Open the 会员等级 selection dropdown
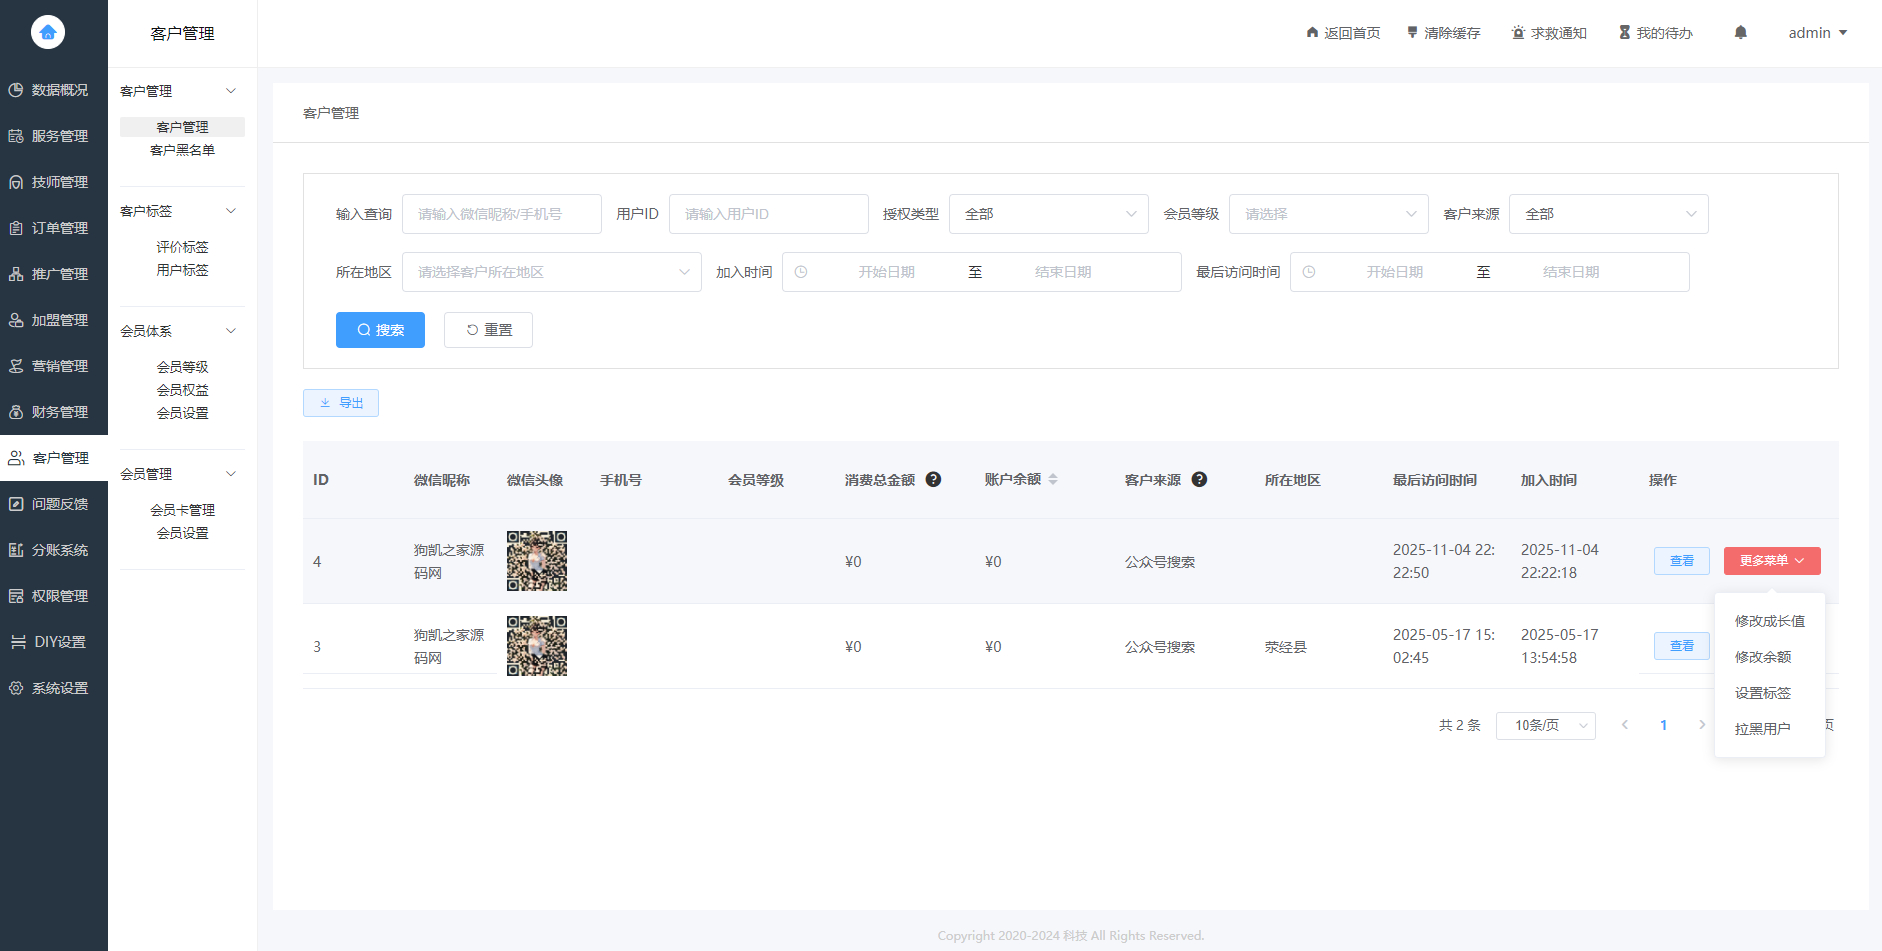This screenshot has height=951, width=1882. click(1328, 213)
